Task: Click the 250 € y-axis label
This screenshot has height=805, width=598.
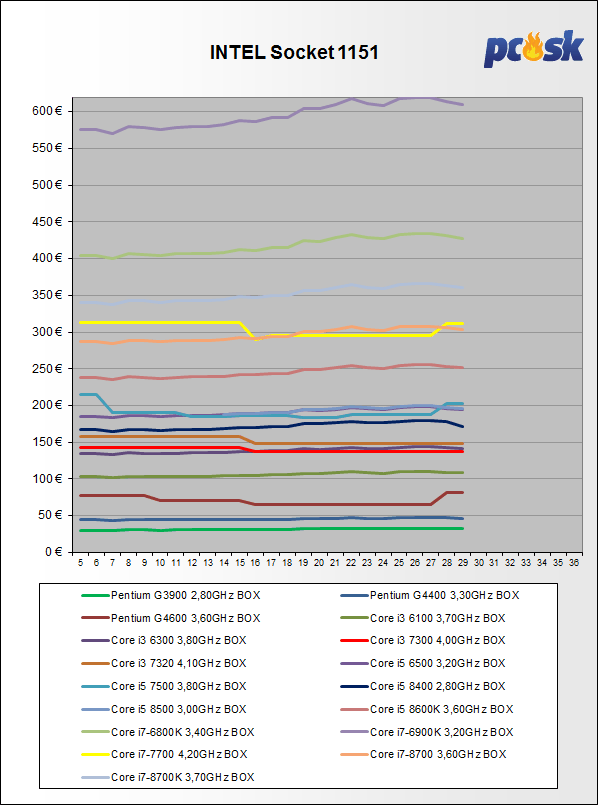Action: 47,369
